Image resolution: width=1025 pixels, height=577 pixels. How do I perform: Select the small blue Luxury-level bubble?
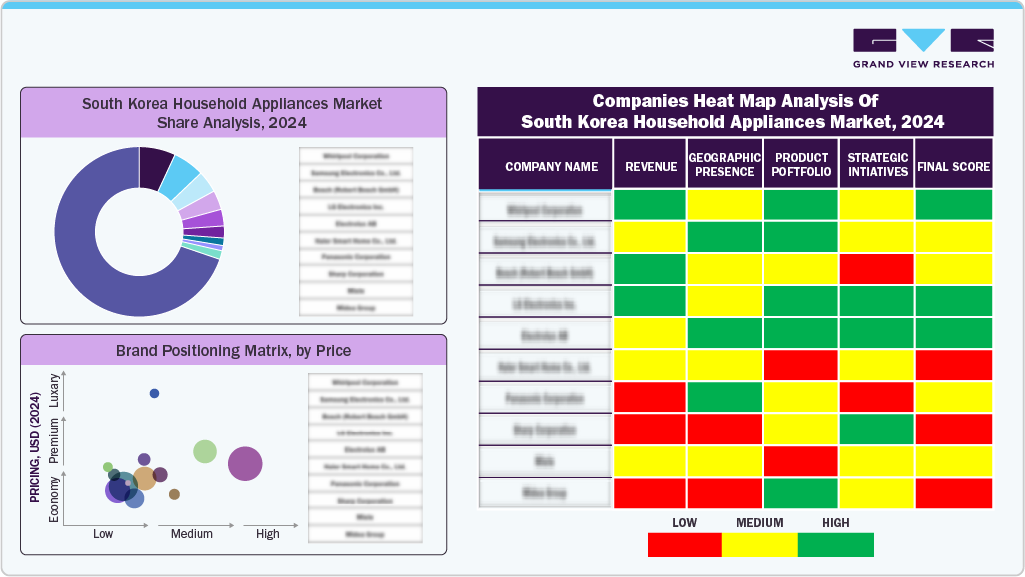pyautogui.click(x=154, y=393)
